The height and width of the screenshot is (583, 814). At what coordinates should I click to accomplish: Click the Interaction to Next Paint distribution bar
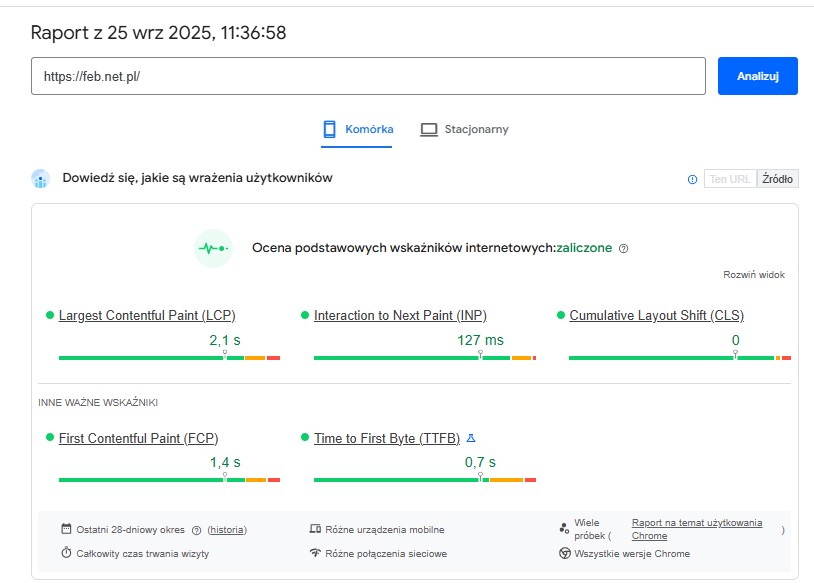pos(424,357)
